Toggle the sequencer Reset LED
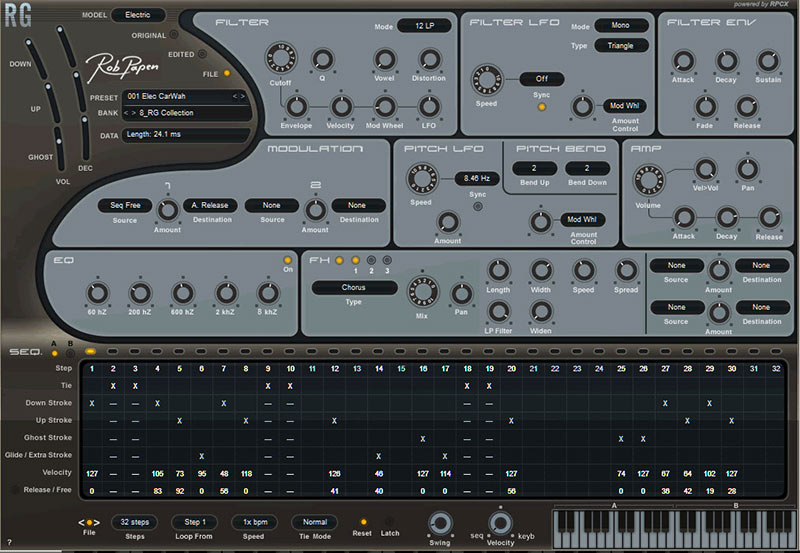Viewport: 800px width, 553px height. click(x=363, y=522)
